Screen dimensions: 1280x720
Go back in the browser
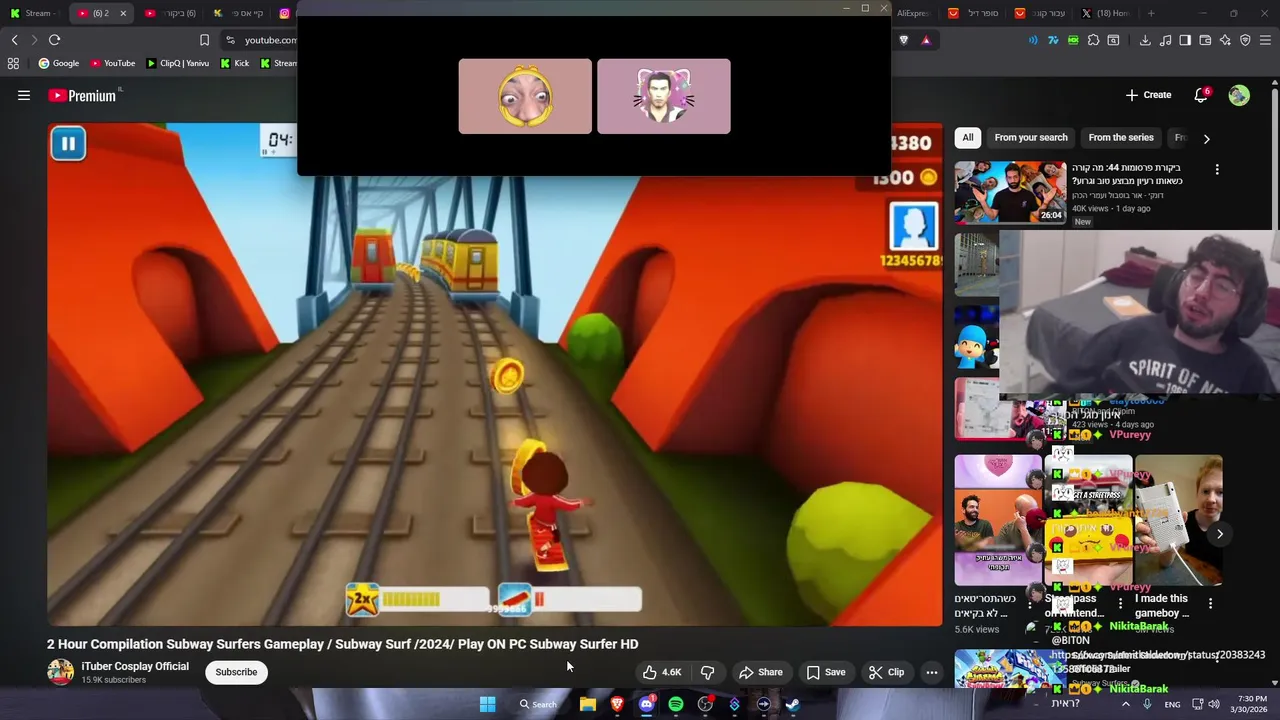click(14, 40)
